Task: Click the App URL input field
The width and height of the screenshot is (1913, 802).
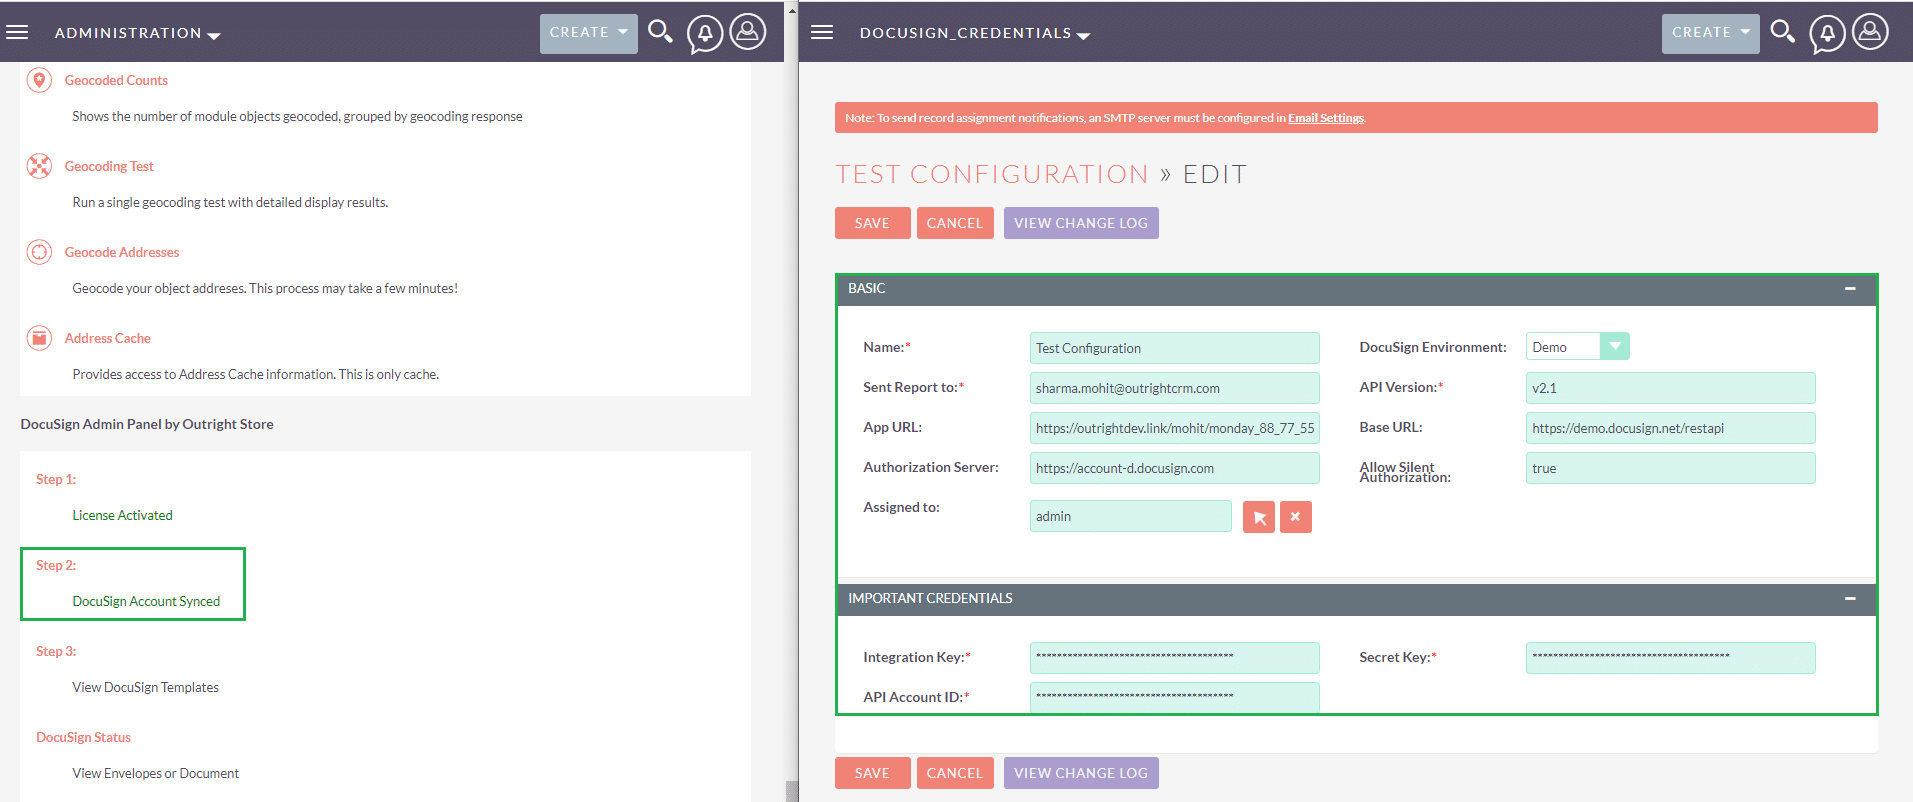Action: (1174, 428)
